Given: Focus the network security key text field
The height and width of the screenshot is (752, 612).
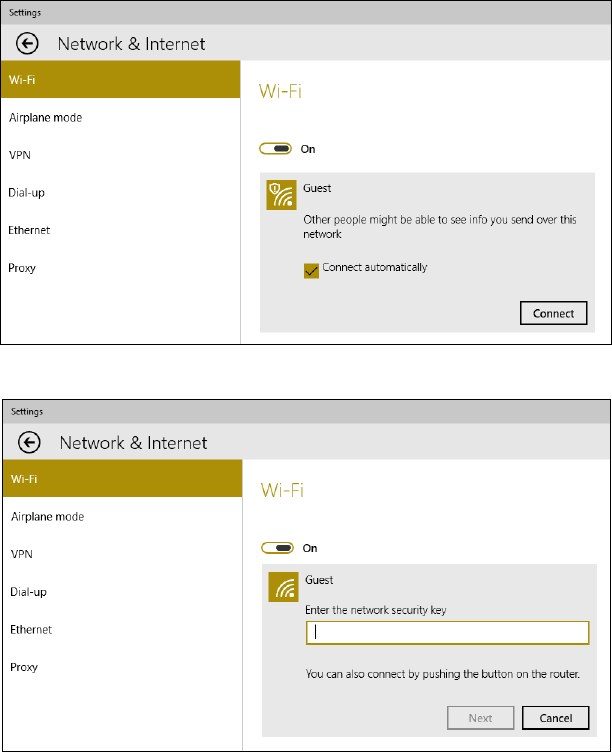Looking at the screenshot, I should coord(447,632).
